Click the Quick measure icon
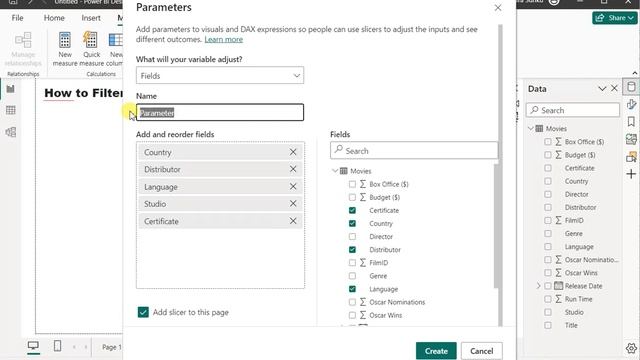Screen dimensions: 640x360 (x=91, y=40)
